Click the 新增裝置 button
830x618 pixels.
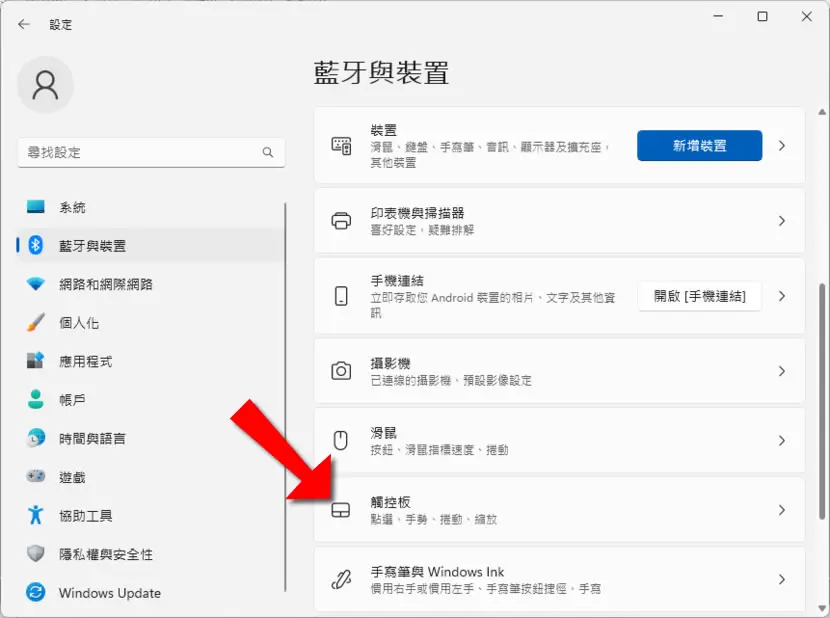click(699, 146)
